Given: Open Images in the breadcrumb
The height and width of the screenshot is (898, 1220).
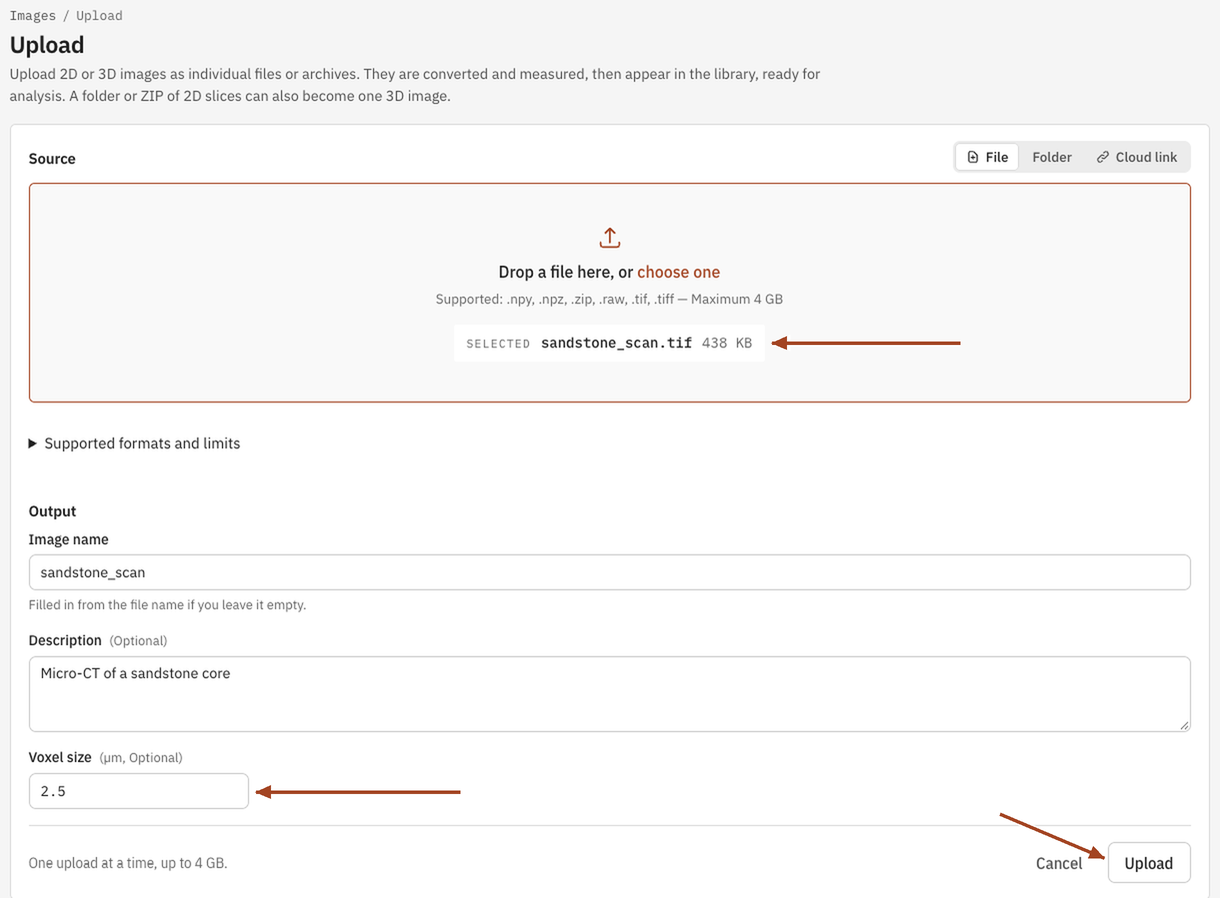Looking at the screenshot, I should 33,16.
